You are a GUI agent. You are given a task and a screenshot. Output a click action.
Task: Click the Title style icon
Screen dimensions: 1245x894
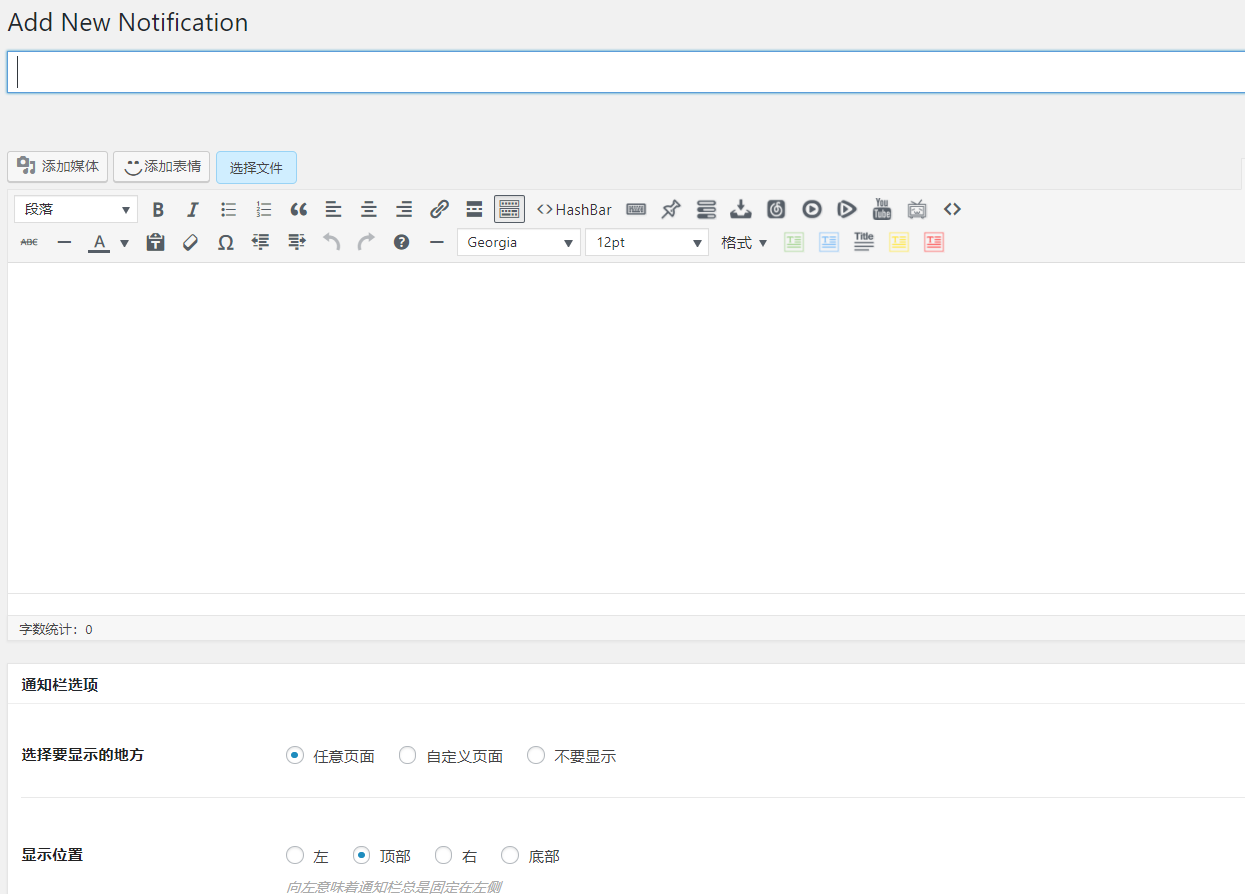pyautogui.click(x=864, y=242)
